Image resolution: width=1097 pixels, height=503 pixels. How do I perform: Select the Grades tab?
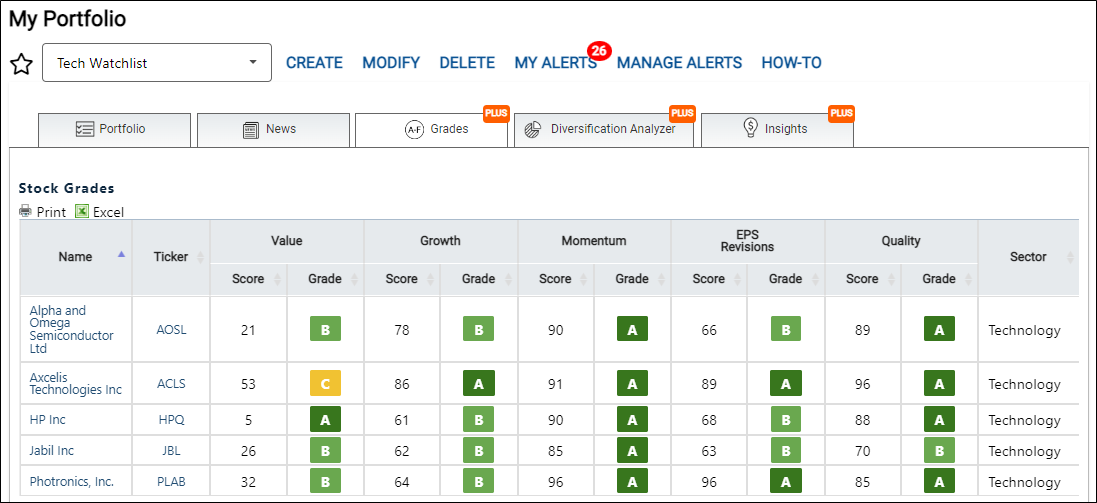pos(431,130)
